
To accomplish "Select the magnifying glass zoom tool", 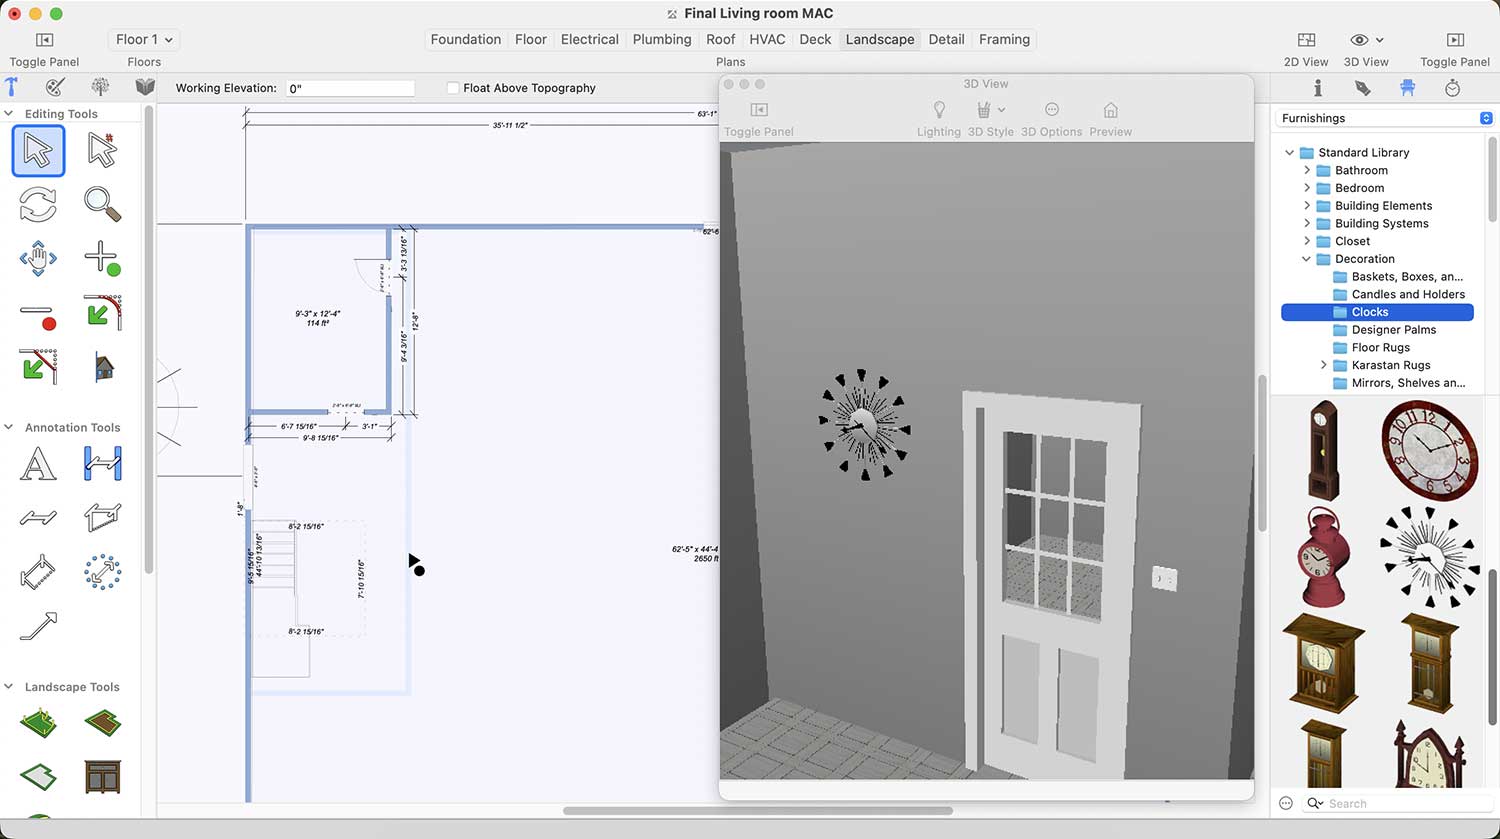I will tap(102, 204).
